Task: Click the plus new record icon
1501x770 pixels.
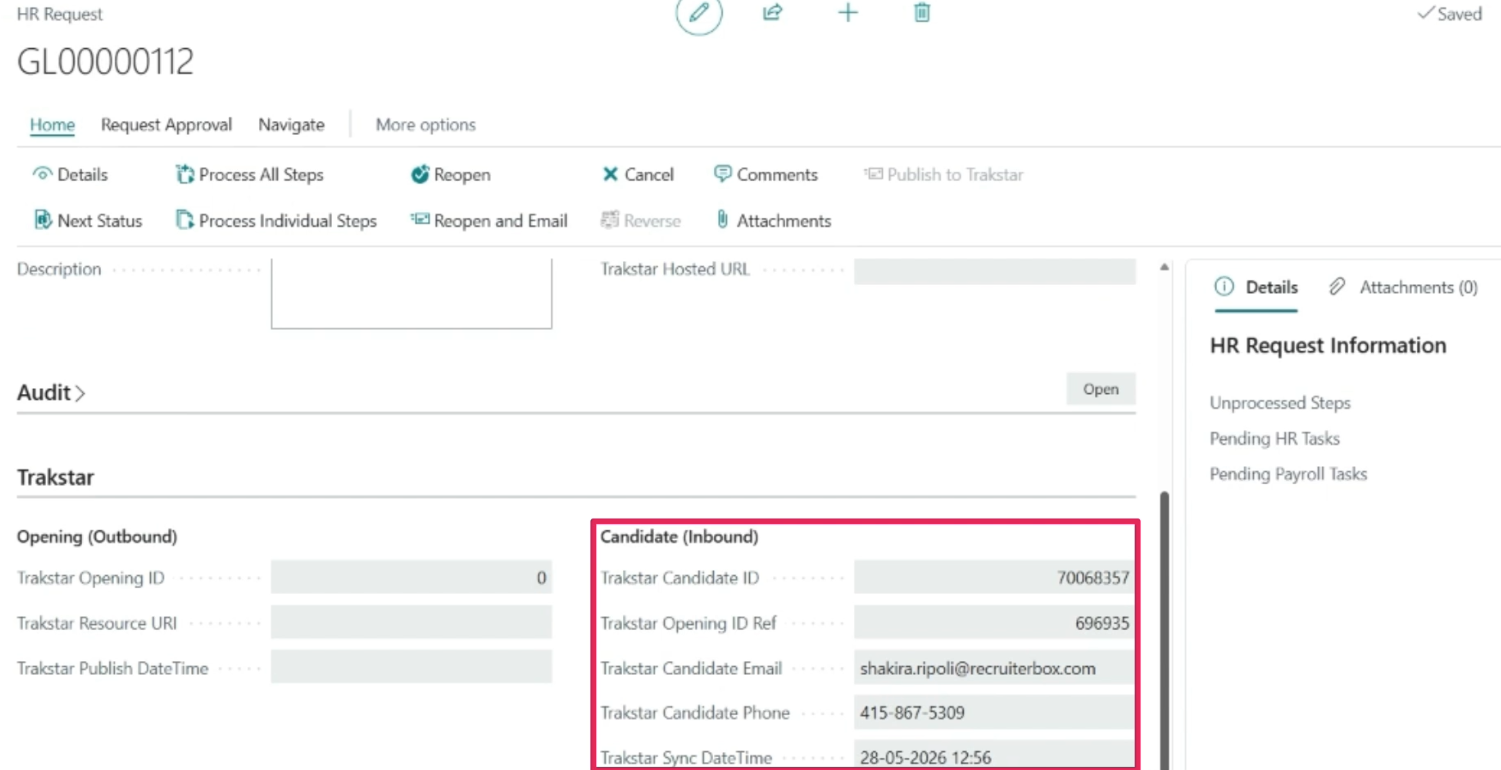Action: (x=848, y=13)
